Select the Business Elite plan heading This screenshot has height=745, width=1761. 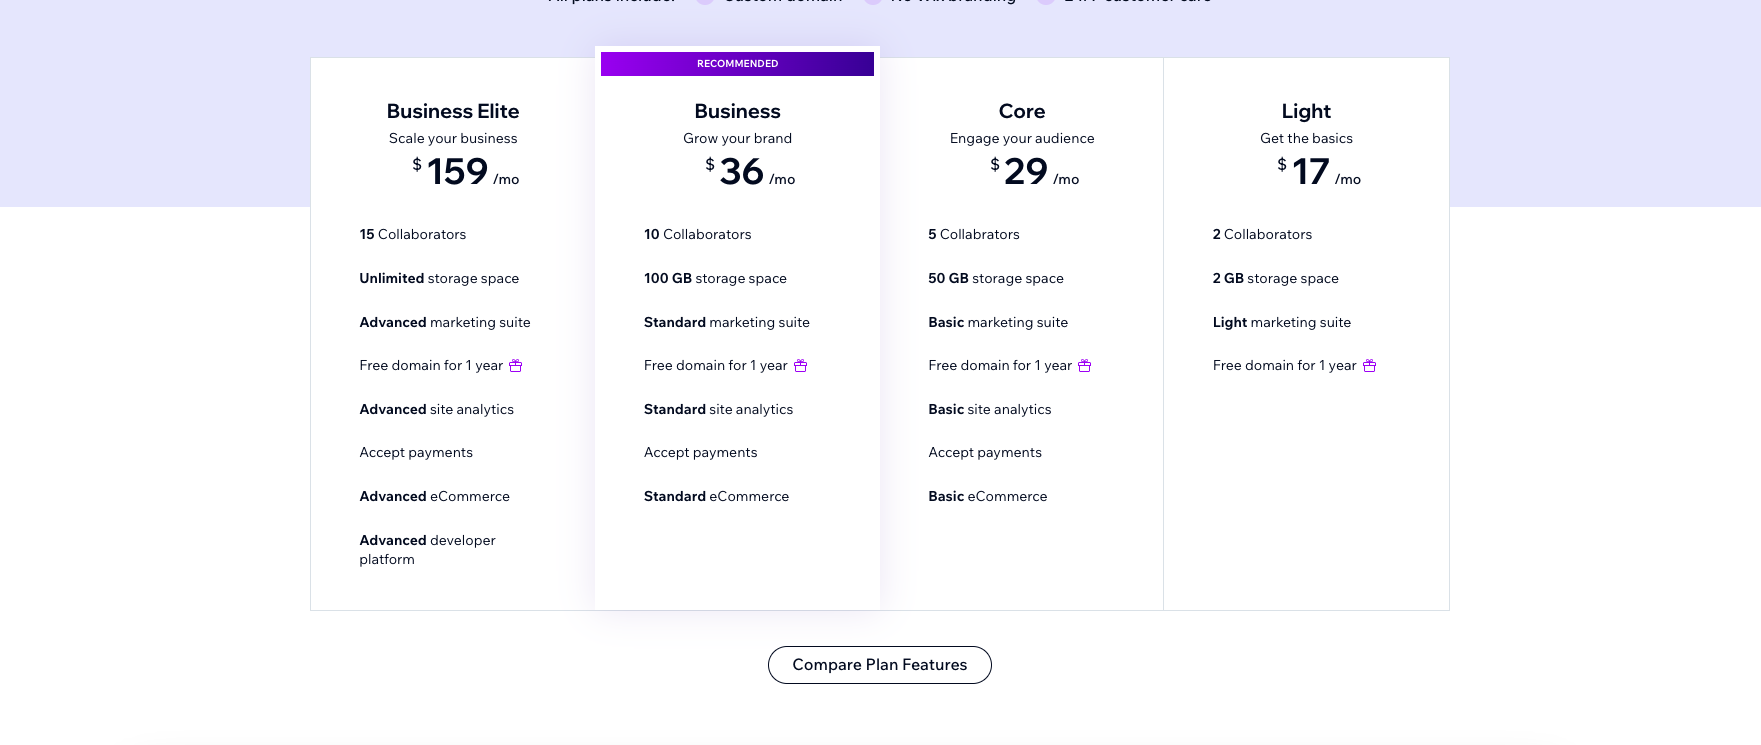click(x=453, y=111)
